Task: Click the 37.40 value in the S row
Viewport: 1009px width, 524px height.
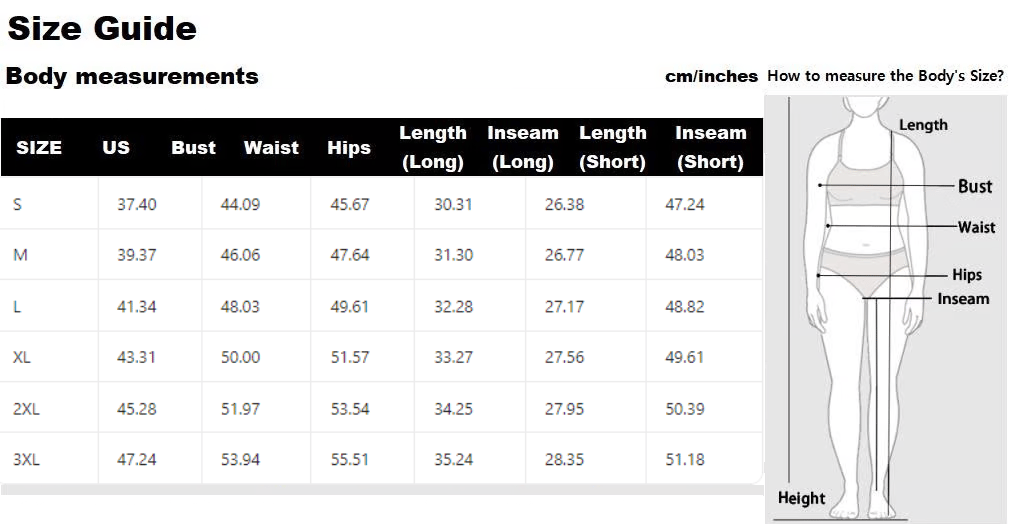Action: (x=137, y=204)
